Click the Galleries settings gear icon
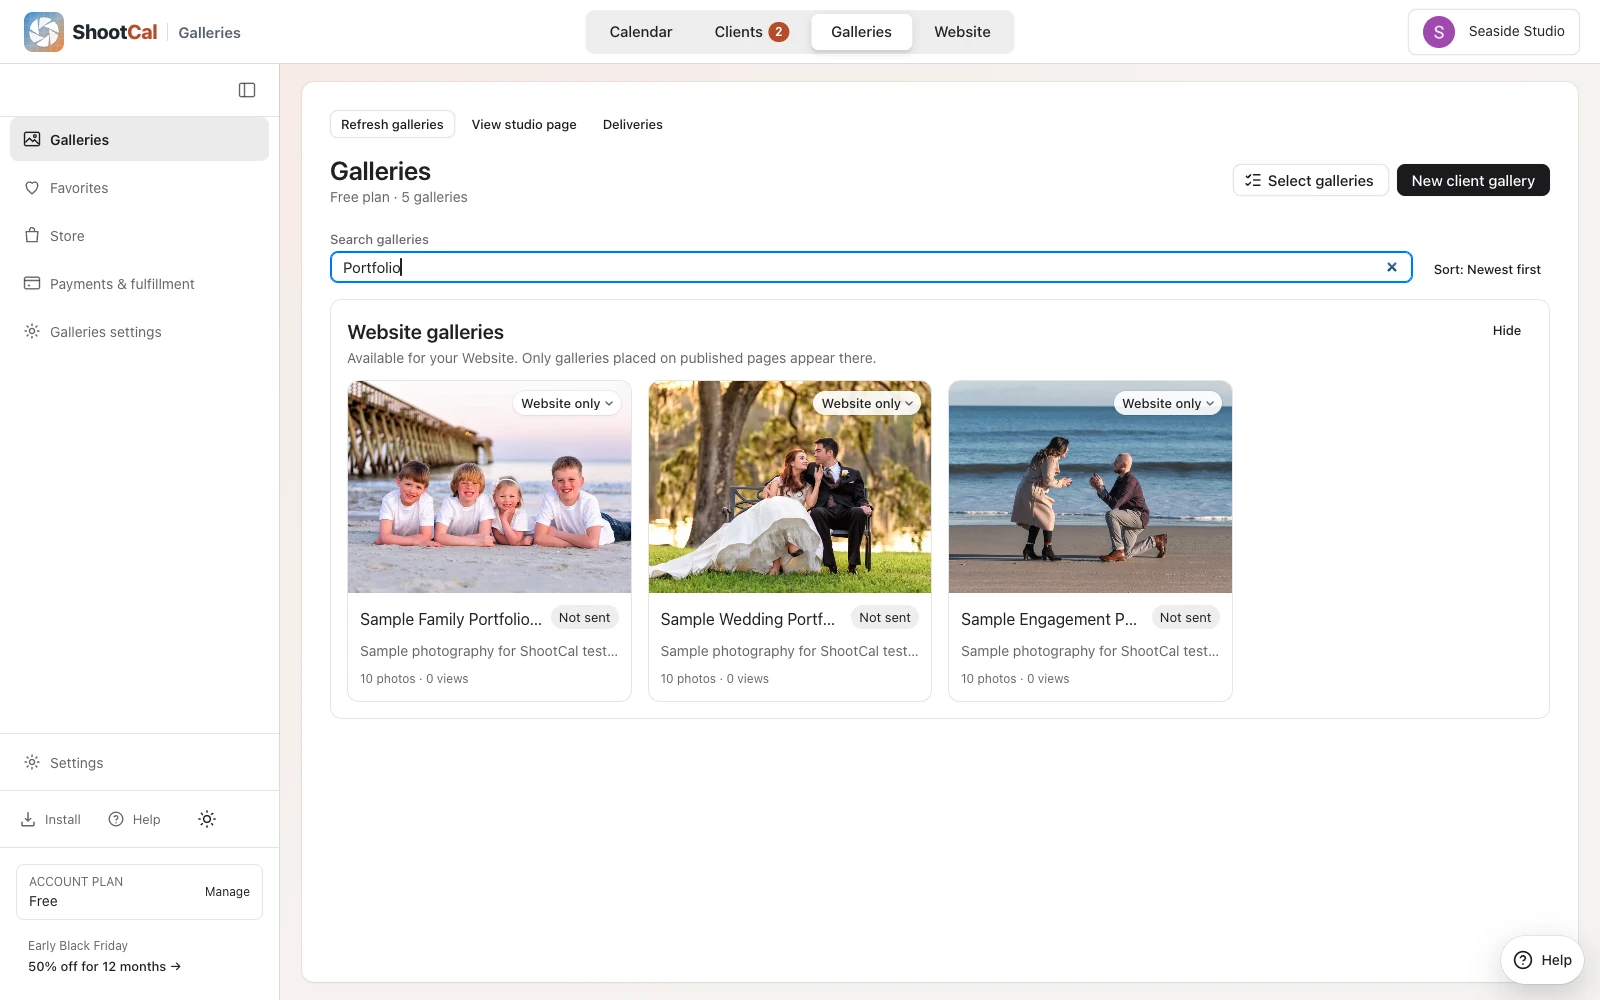 (32, 332)
